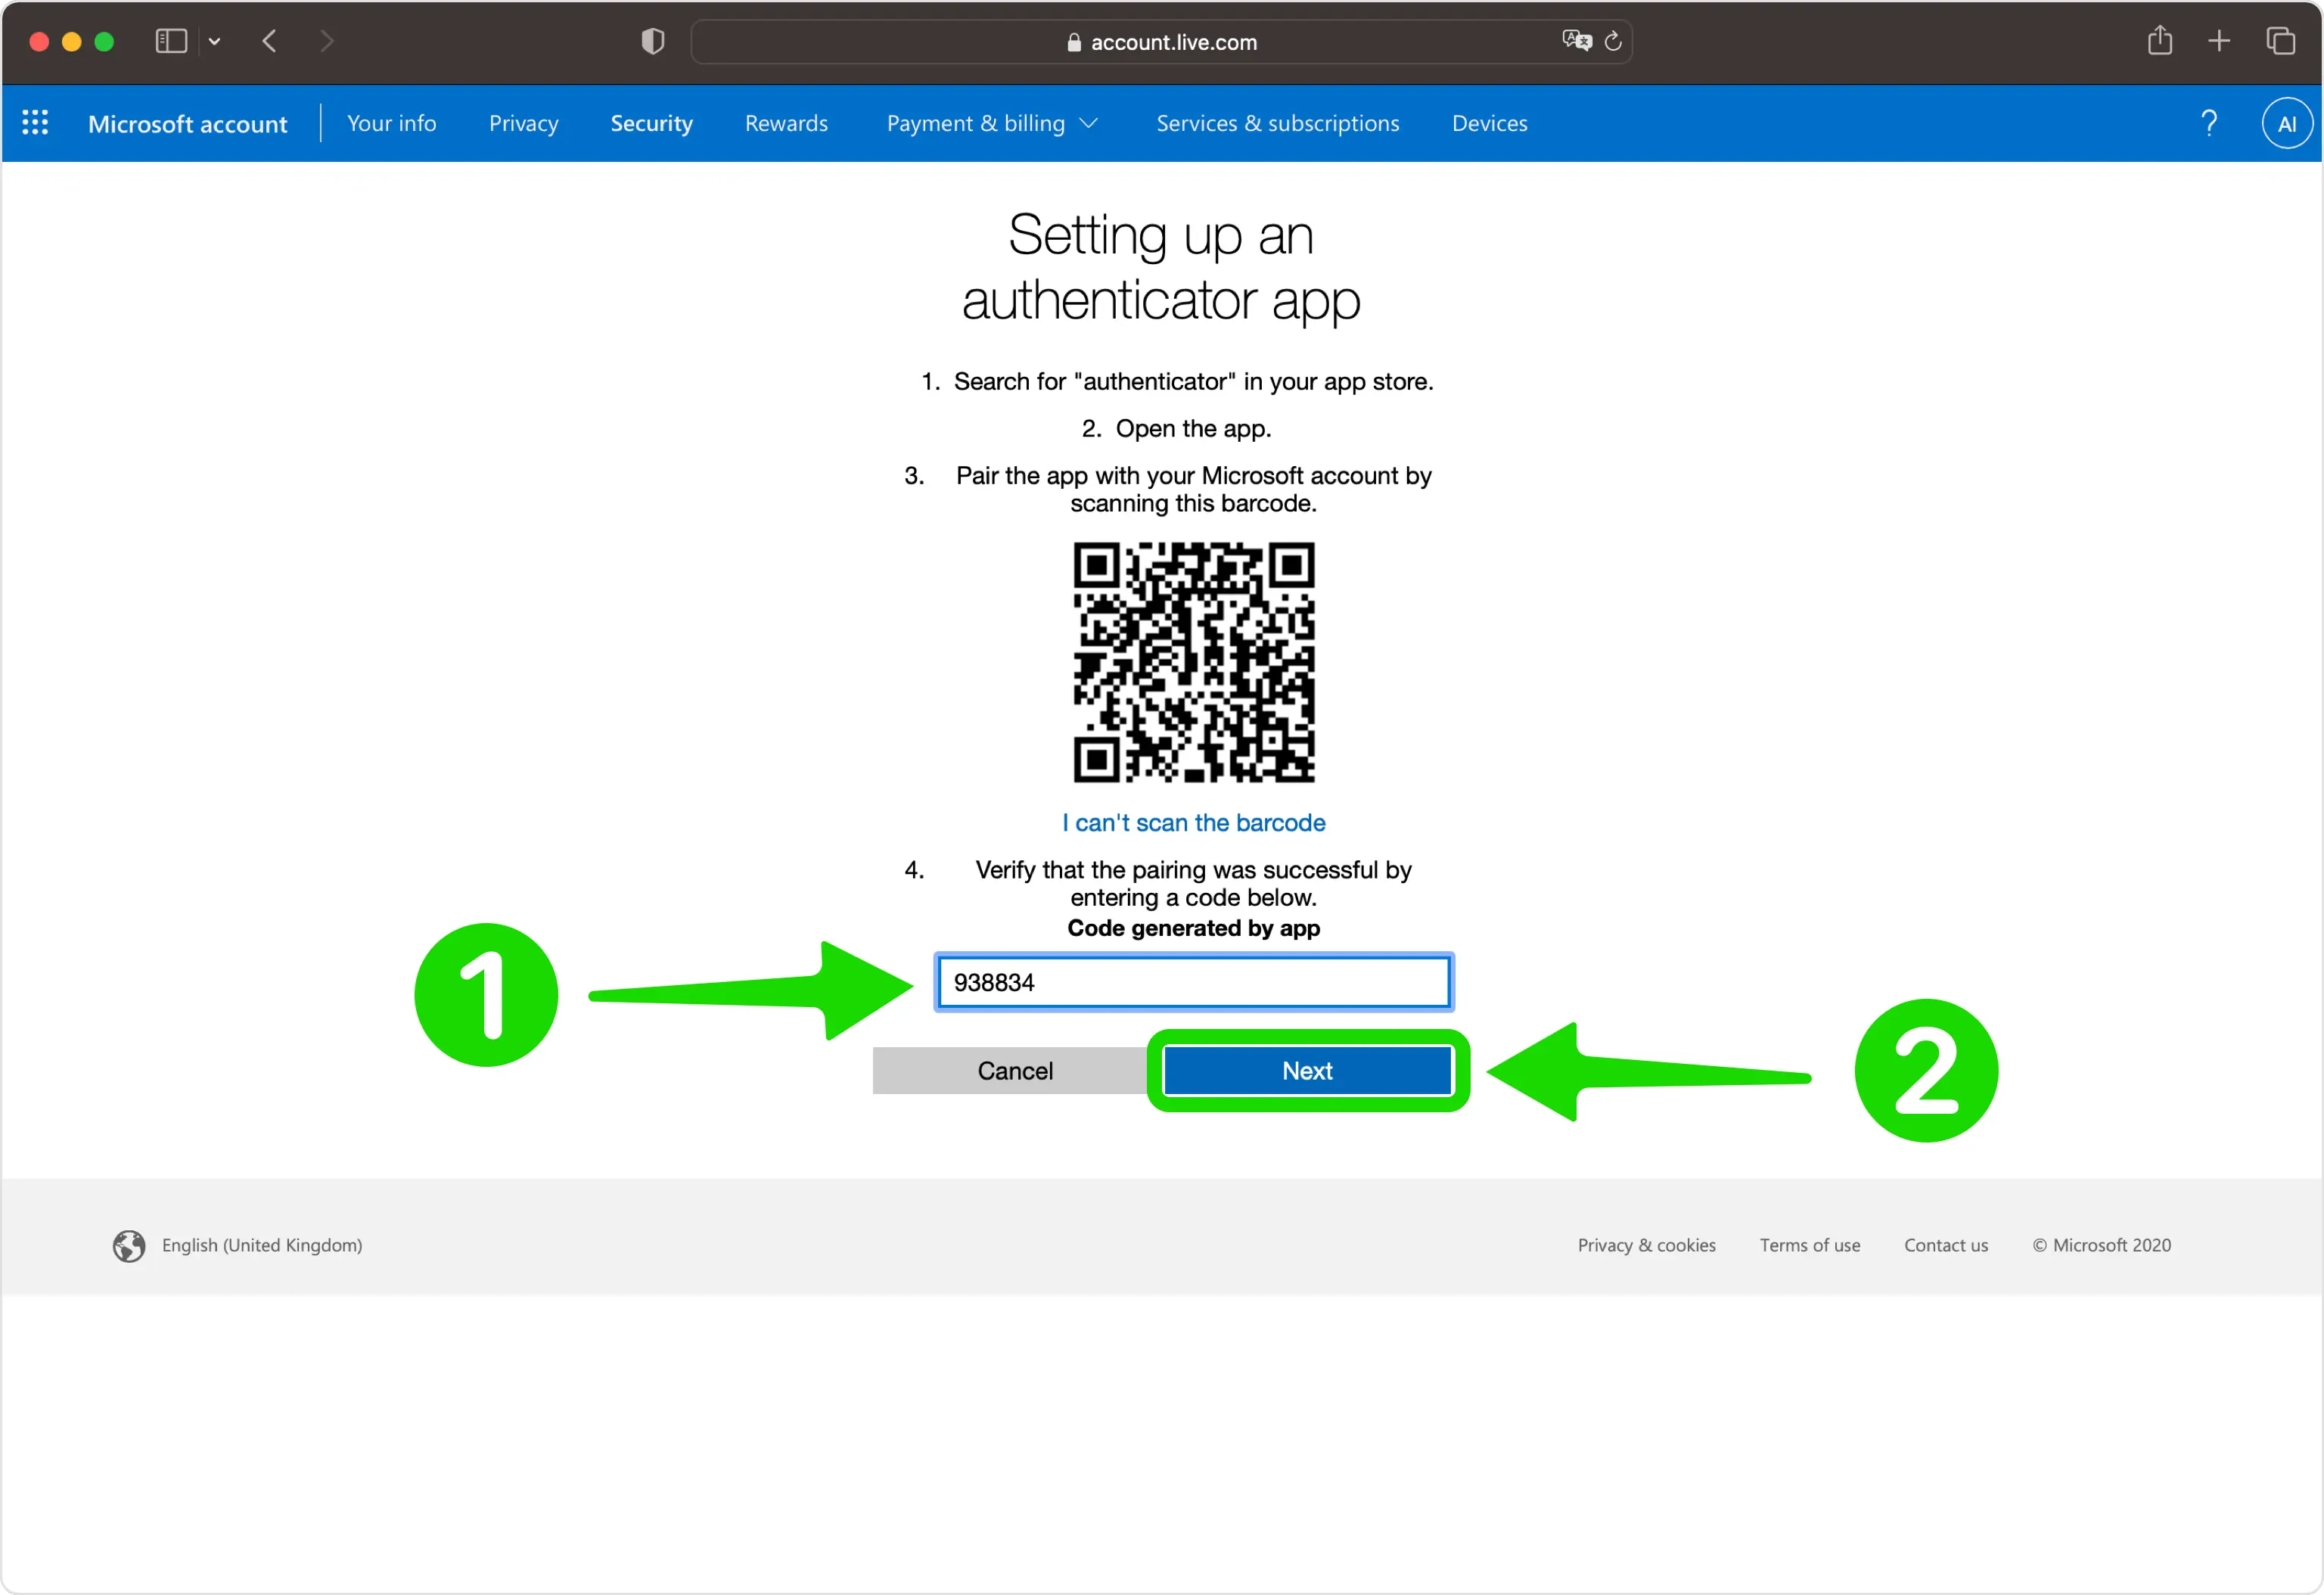Open Contact us footer link
Viewport: 2324px width, 1595px height.
pos(1946,1245)
